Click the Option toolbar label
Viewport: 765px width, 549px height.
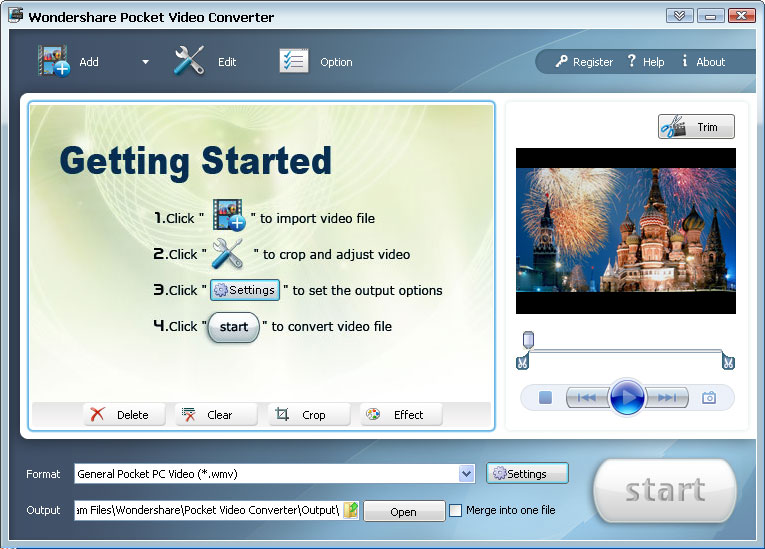336,62
